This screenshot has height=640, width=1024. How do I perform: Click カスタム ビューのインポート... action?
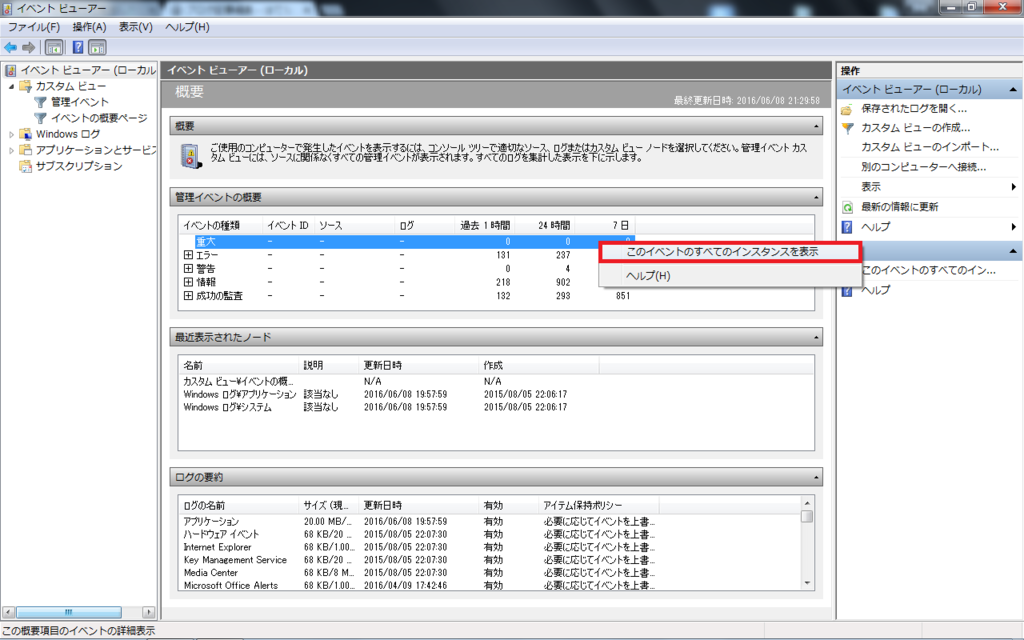(x=930, y=147)
